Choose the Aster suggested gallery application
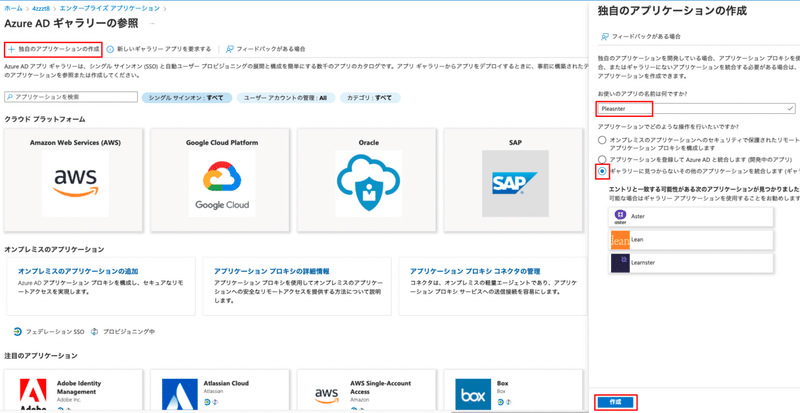This screenshot has width=800, height=413. click(x=691, y=217)
